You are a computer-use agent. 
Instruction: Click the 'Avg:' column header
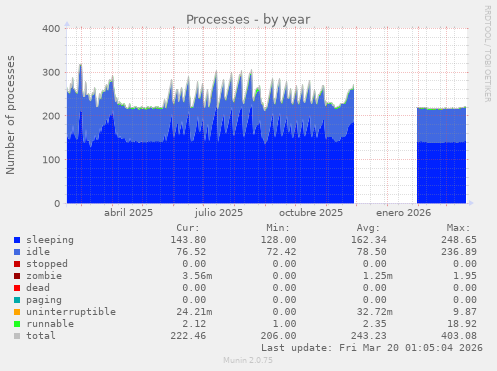(368, 228)
